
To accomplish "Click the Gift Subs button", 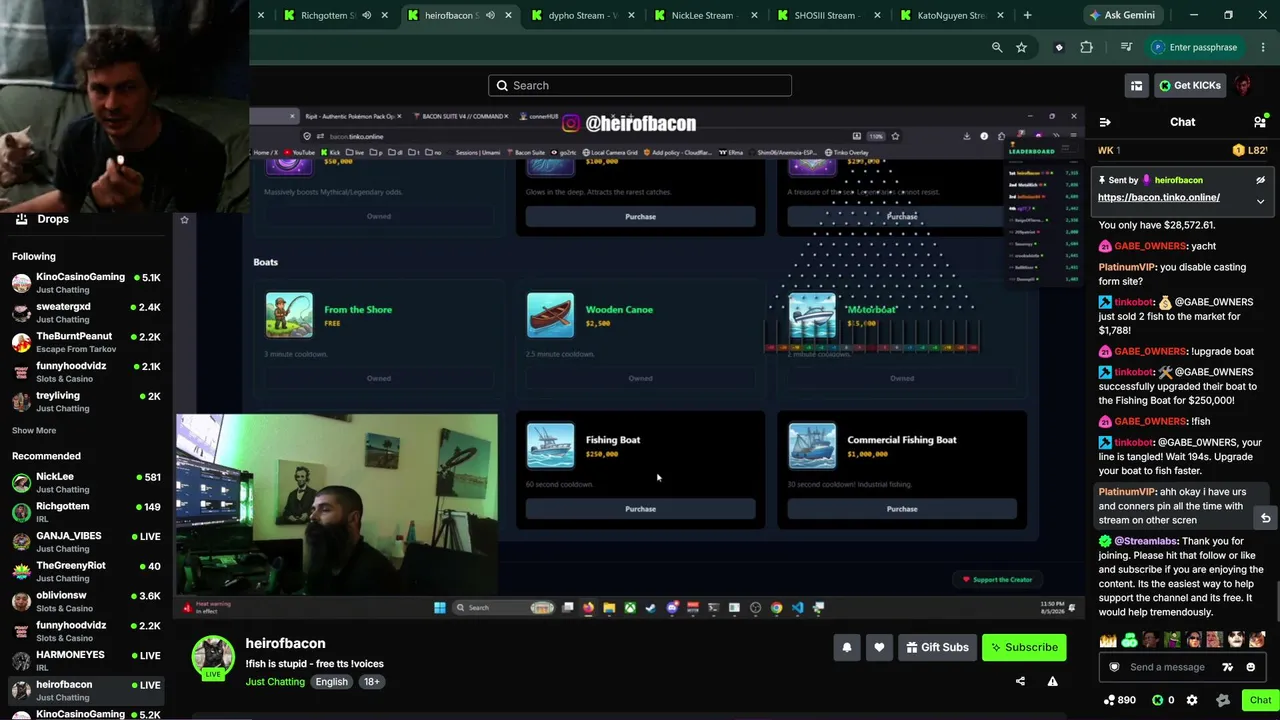I will click(x=937, y=647).
